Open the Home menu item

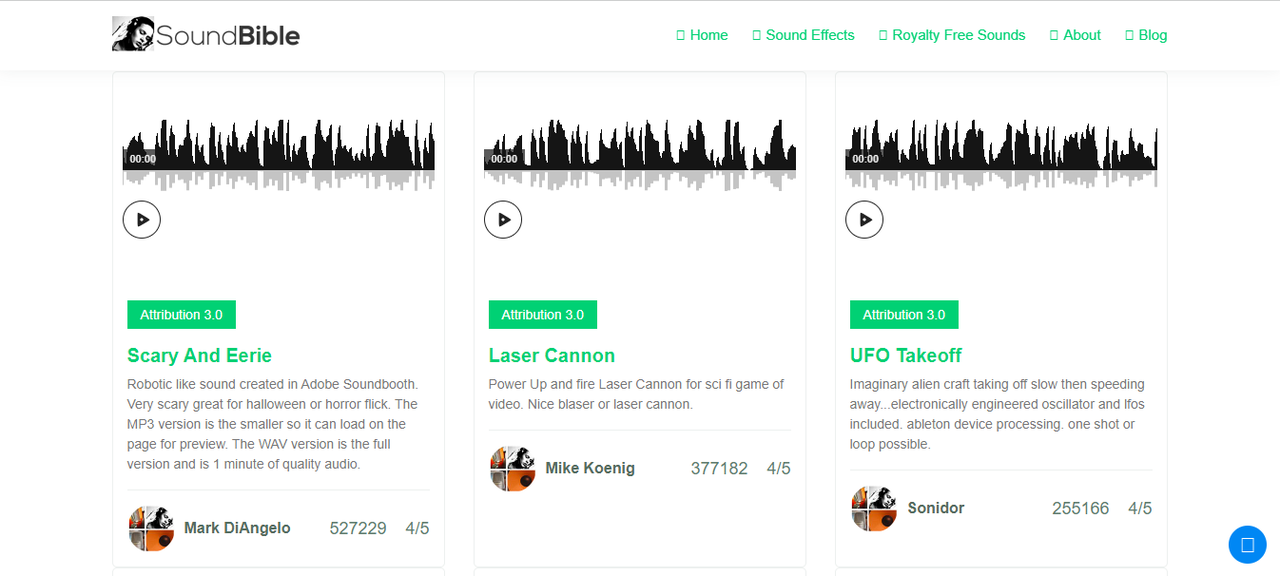coord(702,35)
